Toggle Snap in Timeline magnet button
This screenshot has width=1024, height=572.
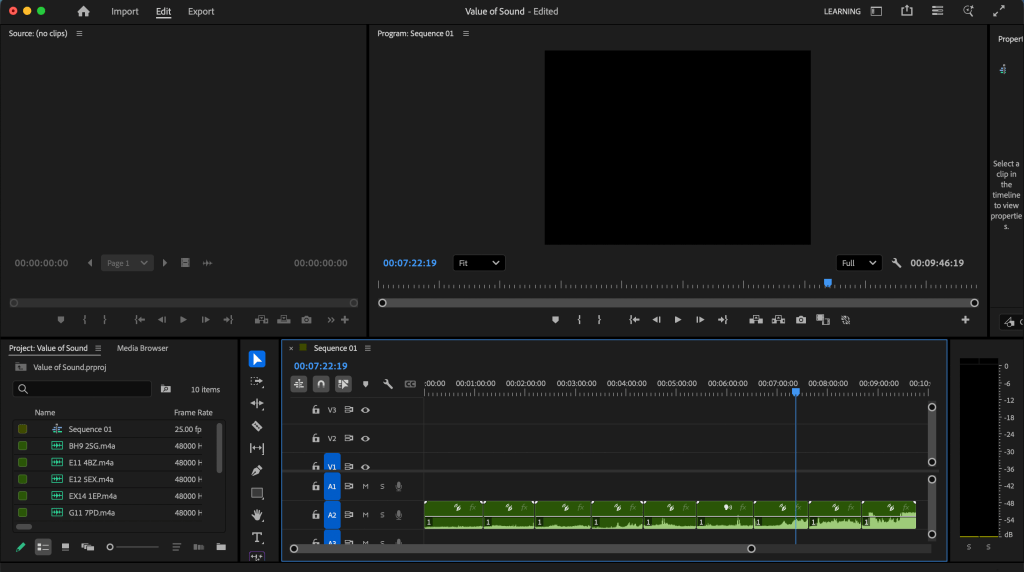point(321,384)
